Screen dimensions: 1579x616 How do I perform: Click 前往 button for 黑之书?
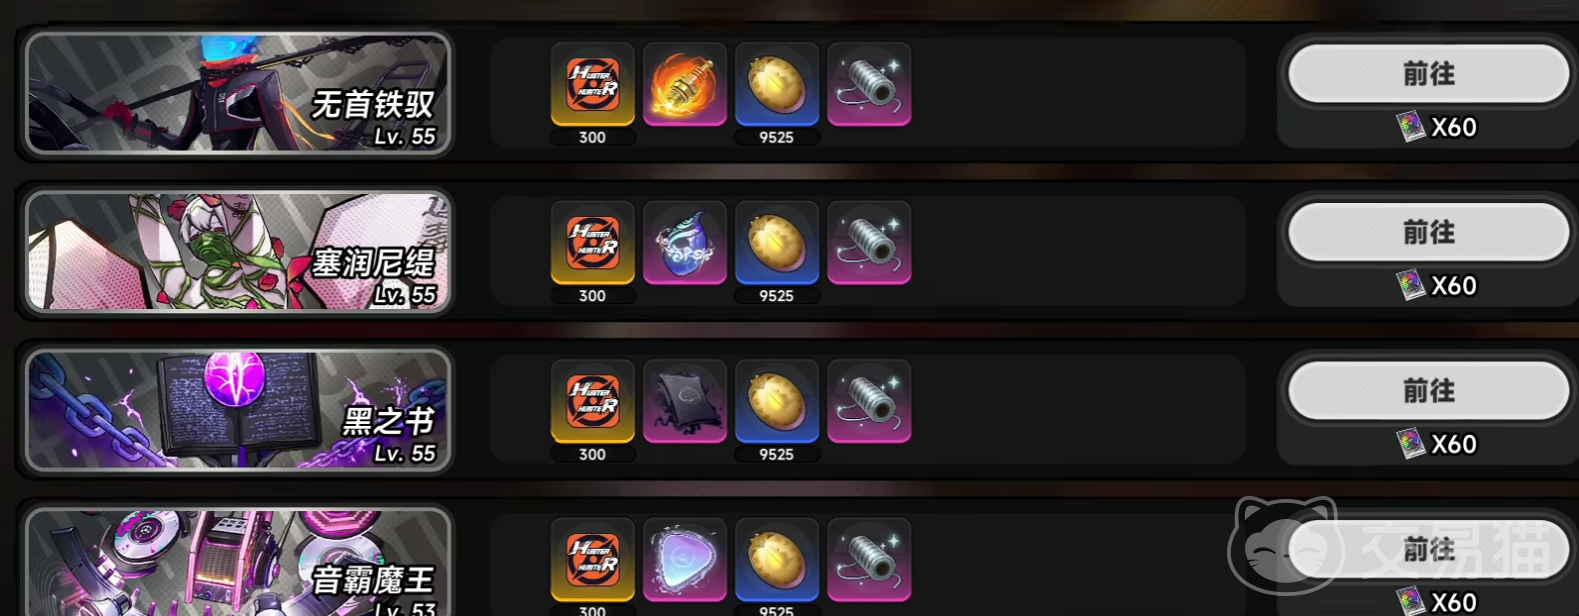(1428, 390)
